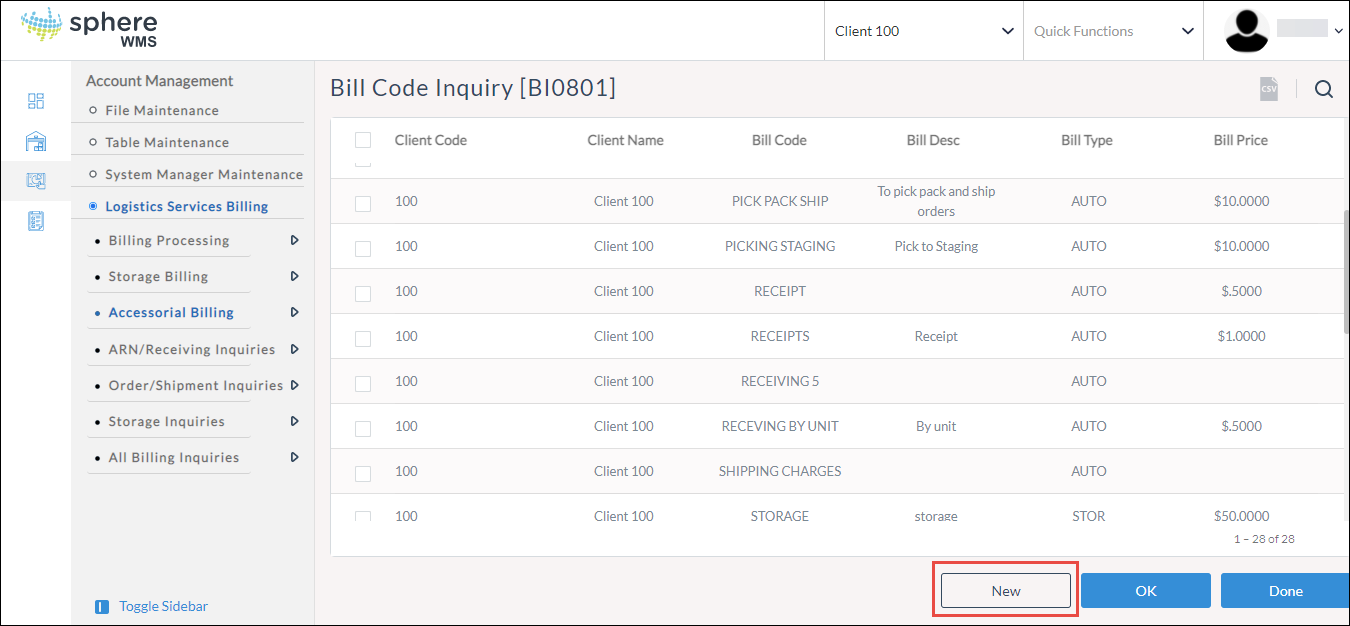The height and width of the screenshot is (626, 1350).
Task: Check the PICK PACK SHIP row checkbox
Action: (x=363, y=203)
